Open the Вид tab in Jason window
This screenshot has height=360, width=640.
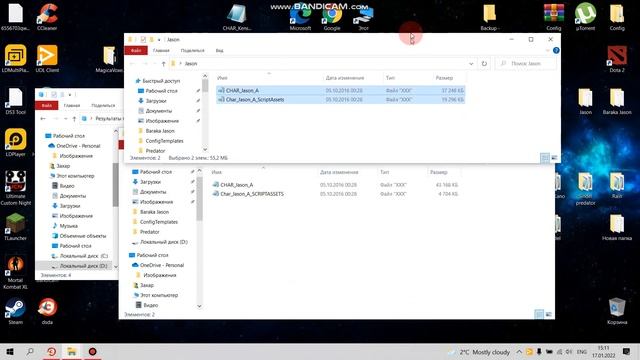pos(220,50)
